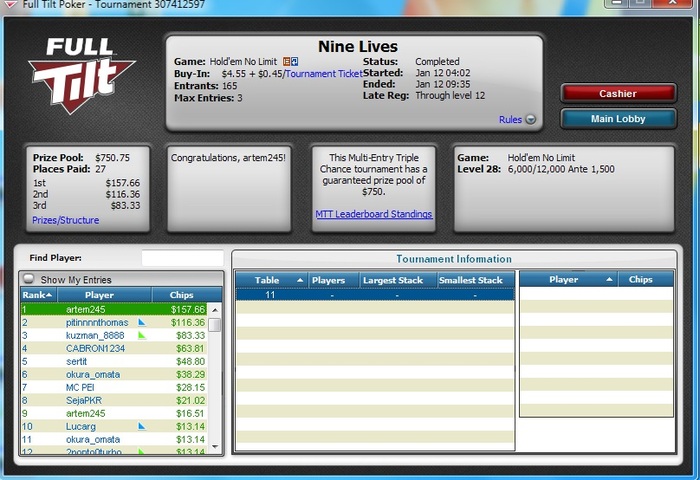Open the Rules link

510,120
